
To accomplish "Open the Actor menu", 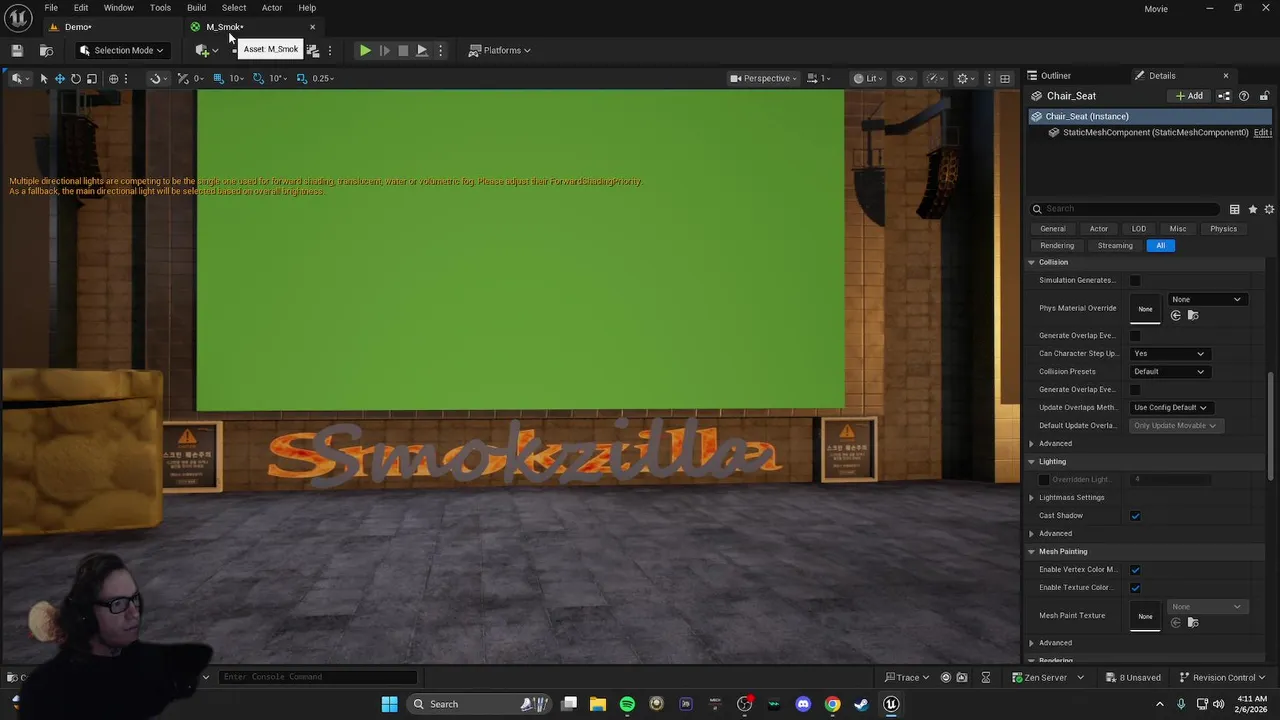I will tap(272, 8).
